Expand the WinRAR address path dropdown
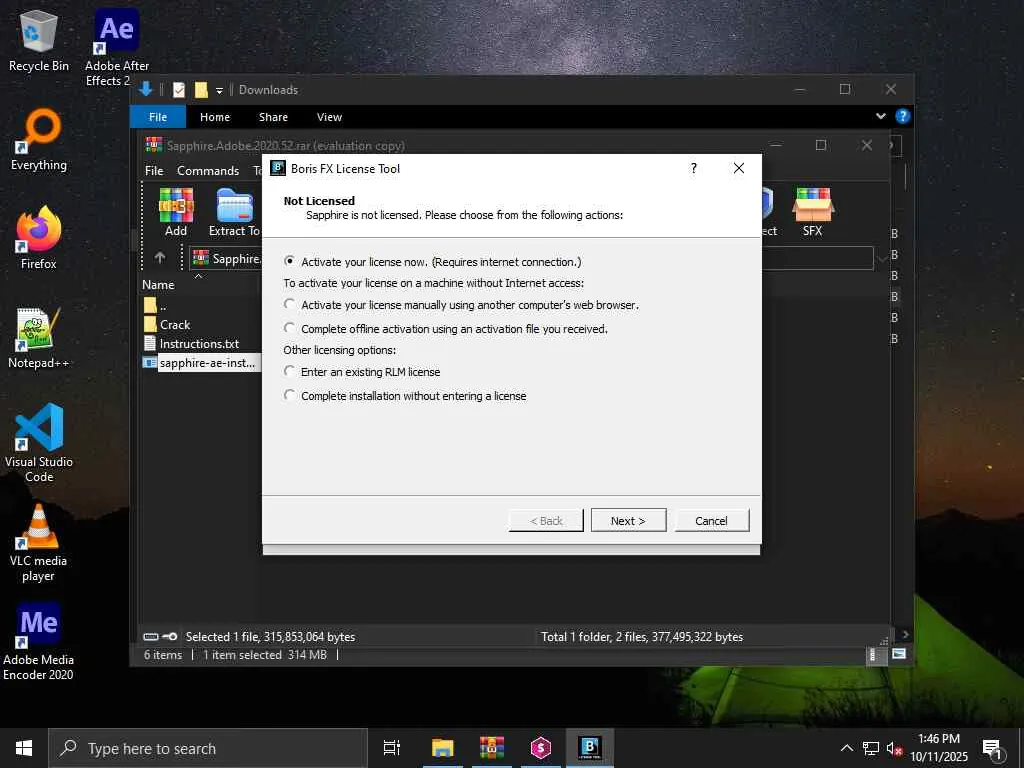Screen dimensions: 1024x768 882,258
